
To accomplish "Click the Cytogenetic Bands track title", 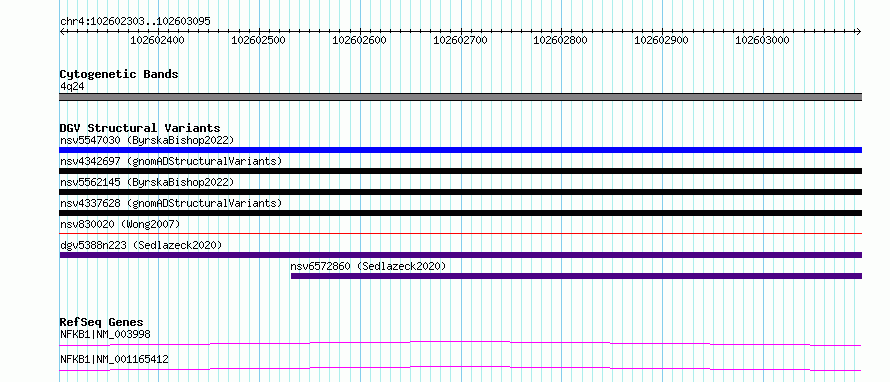I will [x=119, y=74].
